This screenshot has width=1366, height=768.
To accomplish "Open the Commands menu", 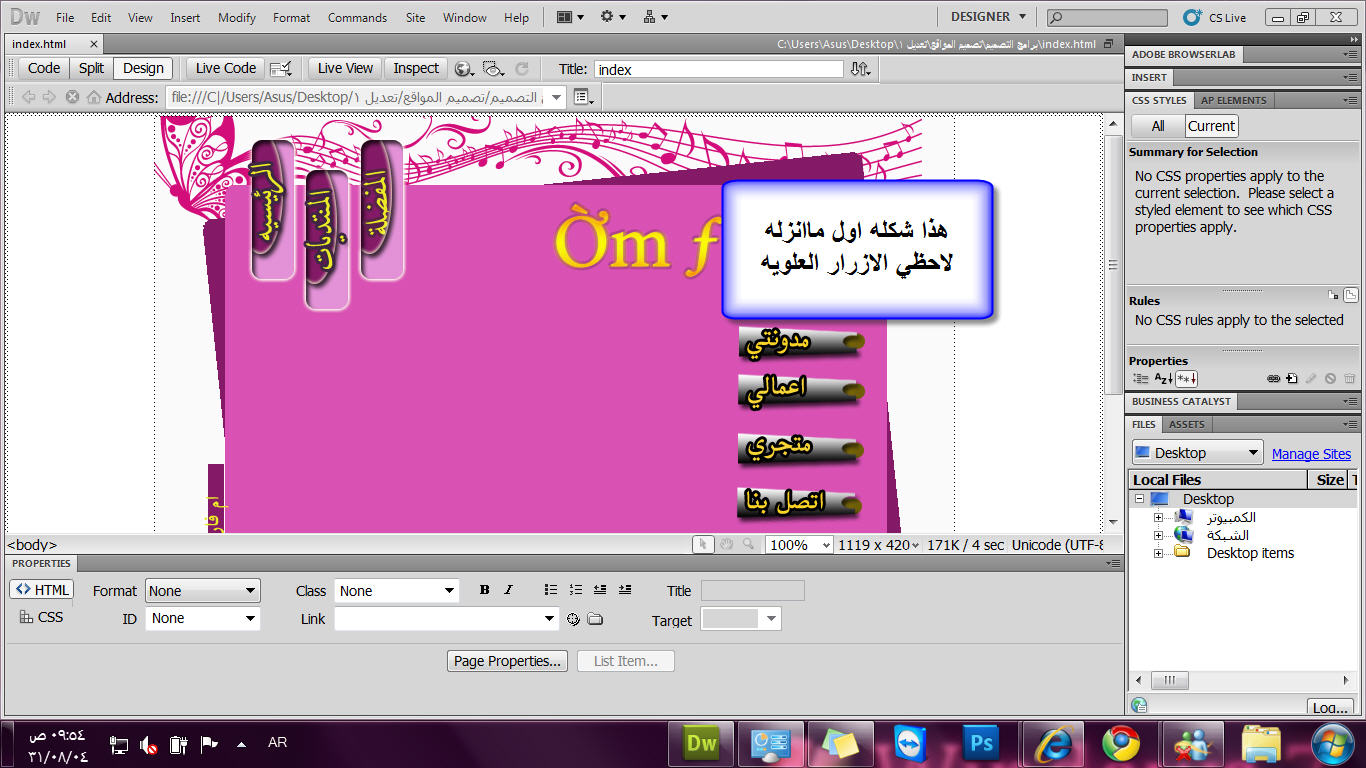I will pos(357,17).
